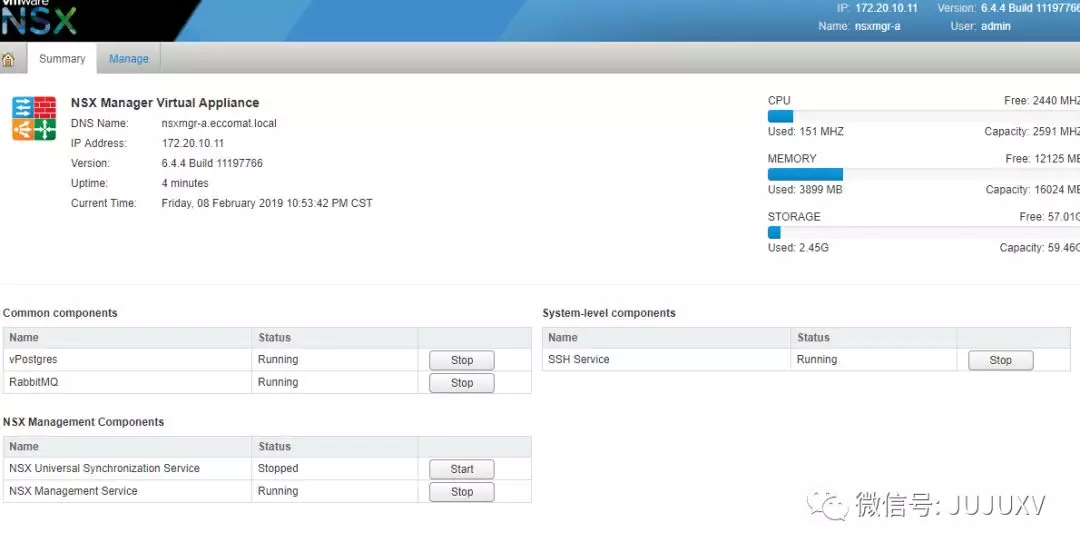Switch to the Manage tab
1080x552 pixels.
click(x=129, y=59)
